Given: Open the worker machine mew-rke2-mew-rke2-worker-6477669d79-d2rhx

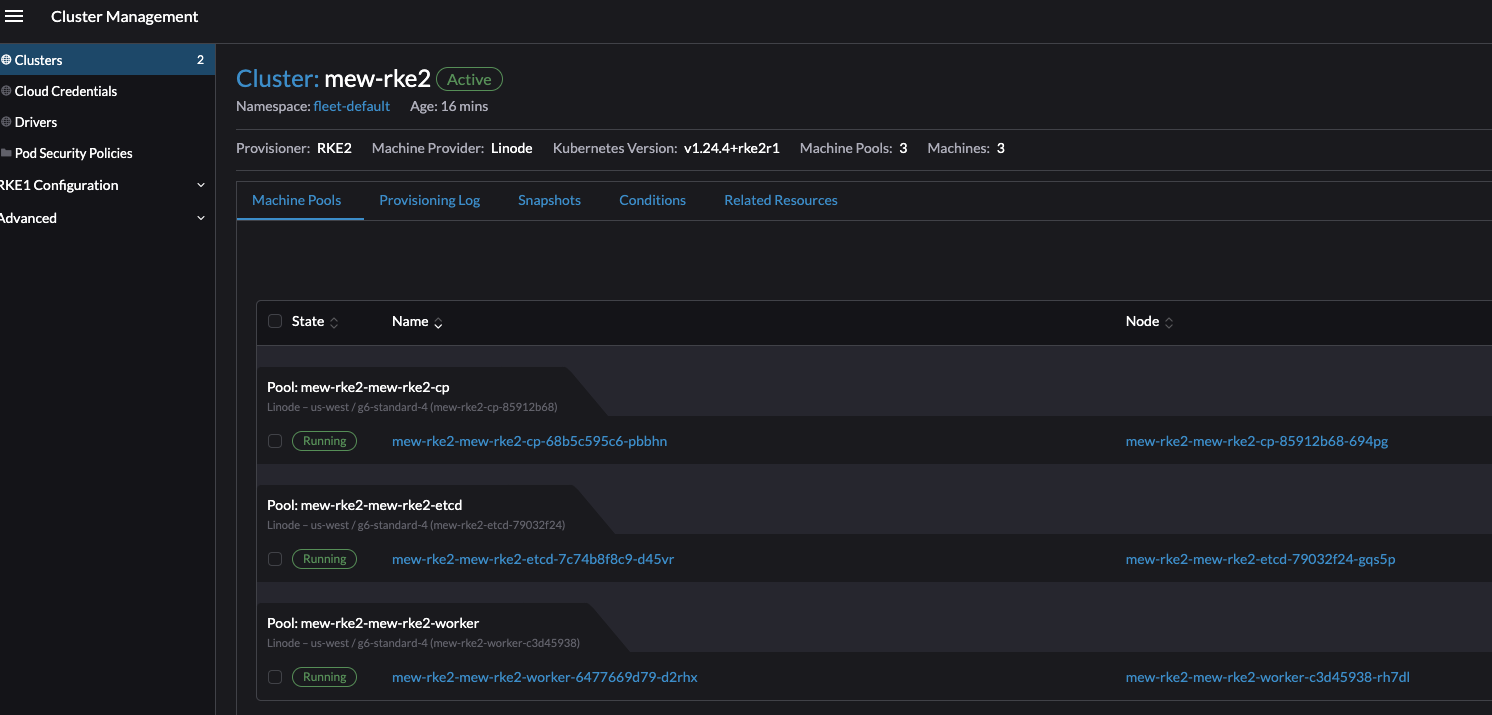Looking at the screenshot, I should pyautogui.click(x=545, y=677).
